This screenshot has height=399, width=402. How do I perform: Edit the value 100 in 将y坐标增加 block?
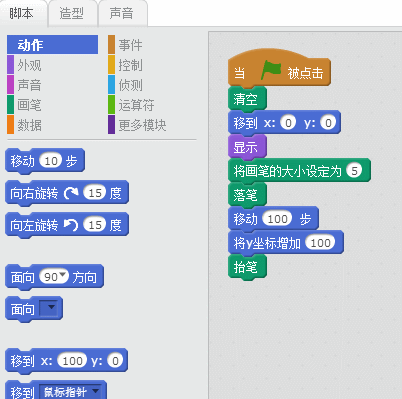tap(320, 243)
